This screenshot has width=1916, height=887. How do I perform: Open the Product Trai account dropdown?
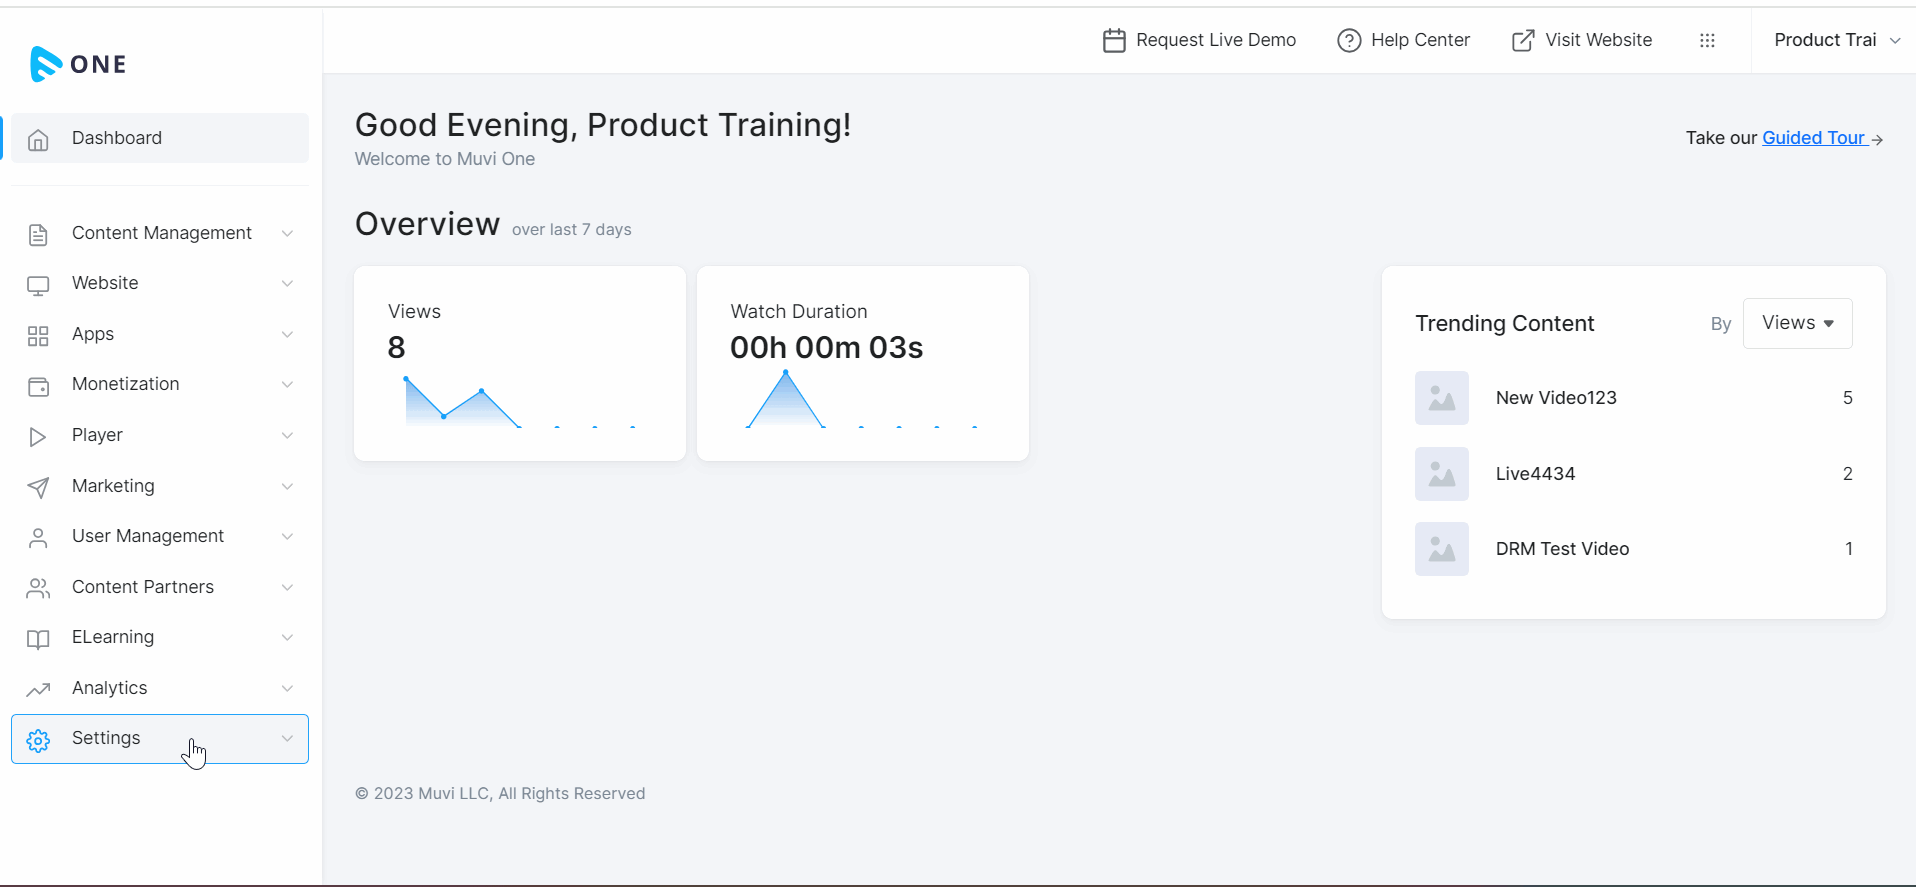coord(1836,40)
